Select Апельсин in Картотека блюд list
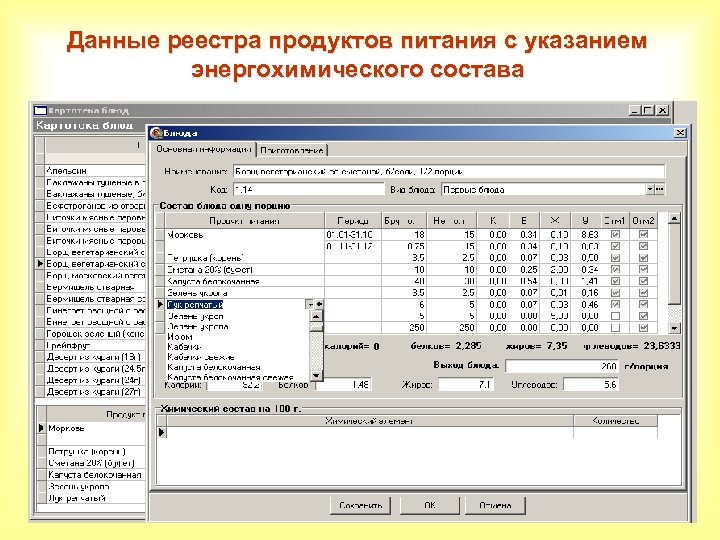The image size is (720, 540). click(95, 170)
